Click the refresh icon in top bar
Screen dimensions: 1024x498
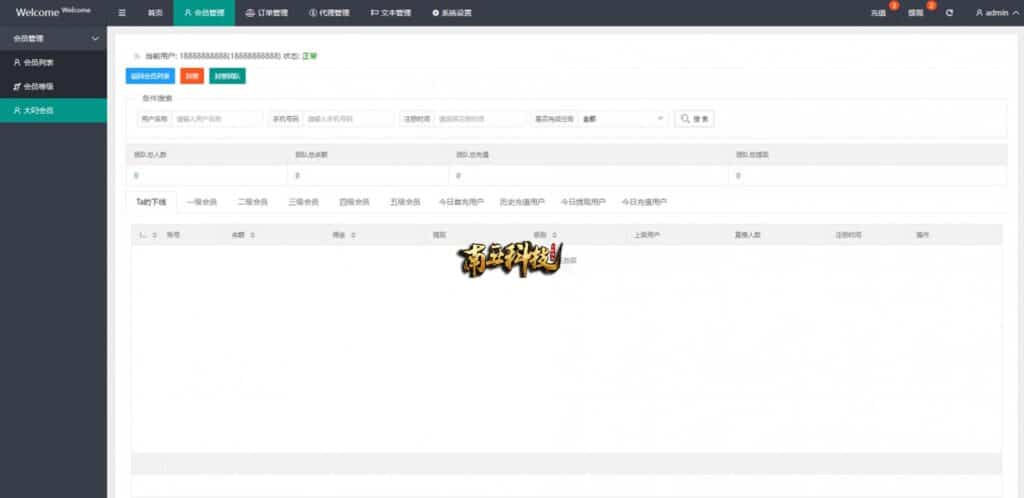(x=949, y=12)
